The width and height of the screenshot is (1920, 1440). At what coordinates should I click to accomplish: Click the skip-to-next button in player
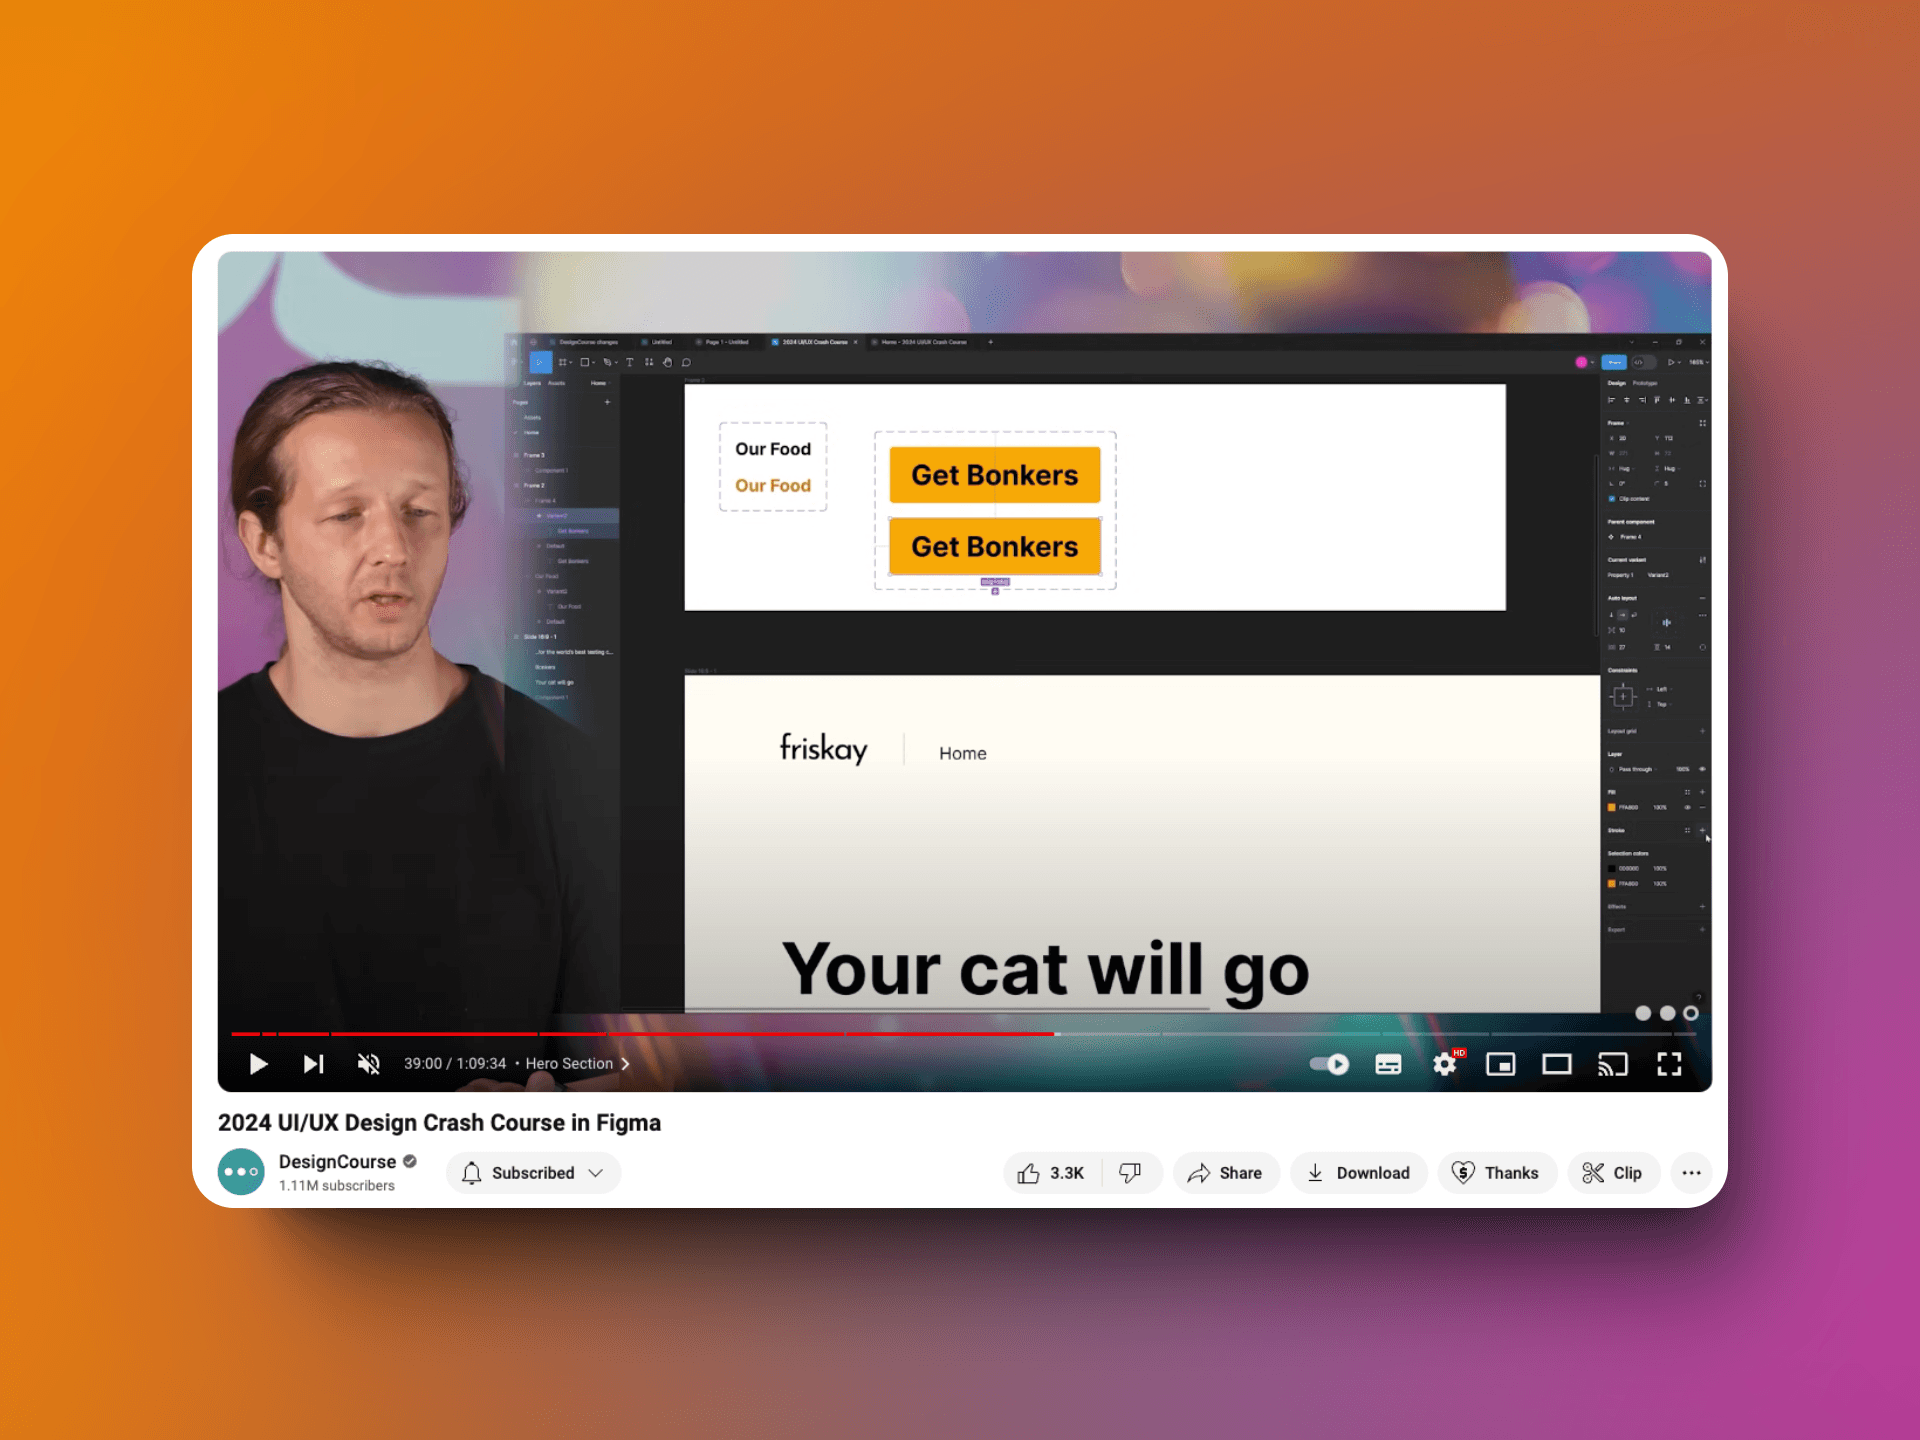(314, 1063)
